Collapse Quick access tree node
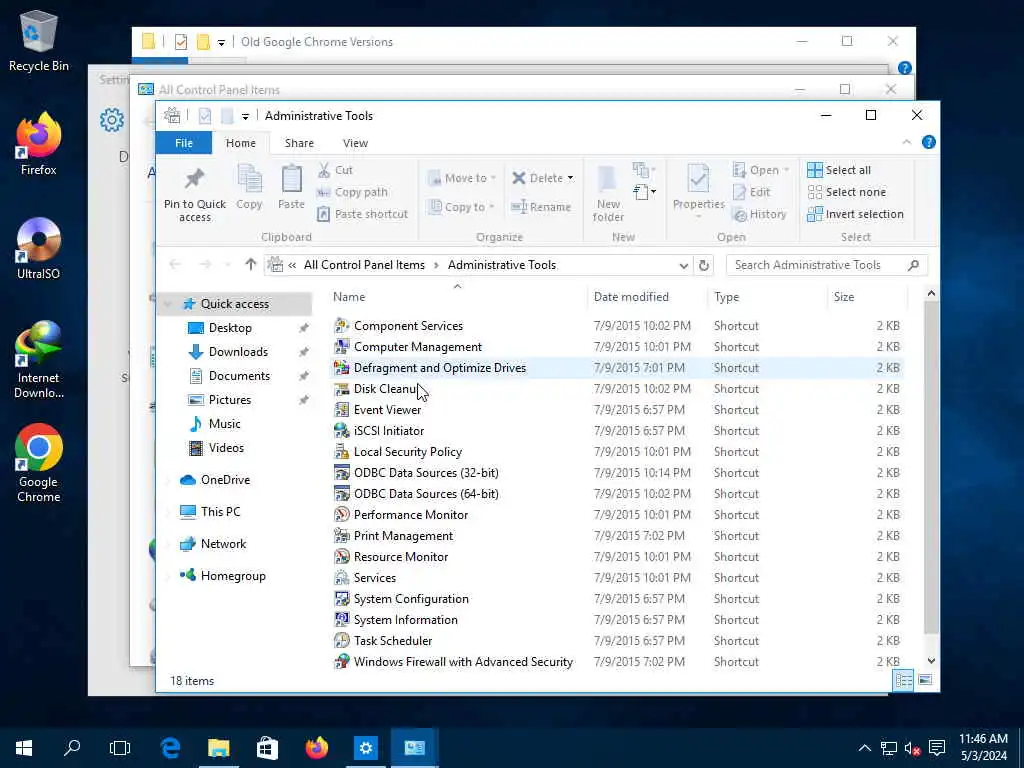The image size is (1024, 768). (x=167, y=304)
